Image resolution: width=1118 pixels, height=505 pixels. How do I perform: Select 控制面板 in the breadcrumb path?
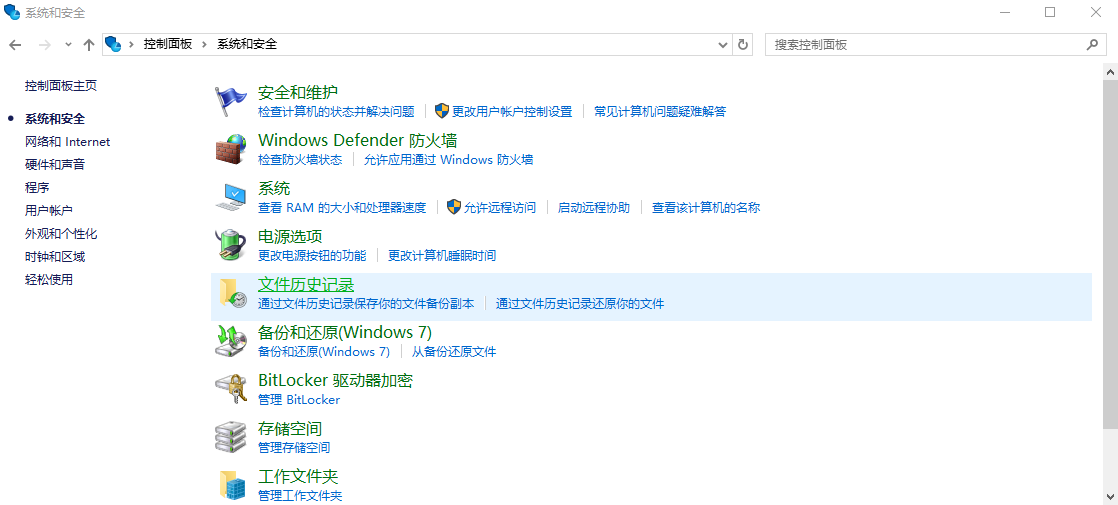(x=168, y=44)
